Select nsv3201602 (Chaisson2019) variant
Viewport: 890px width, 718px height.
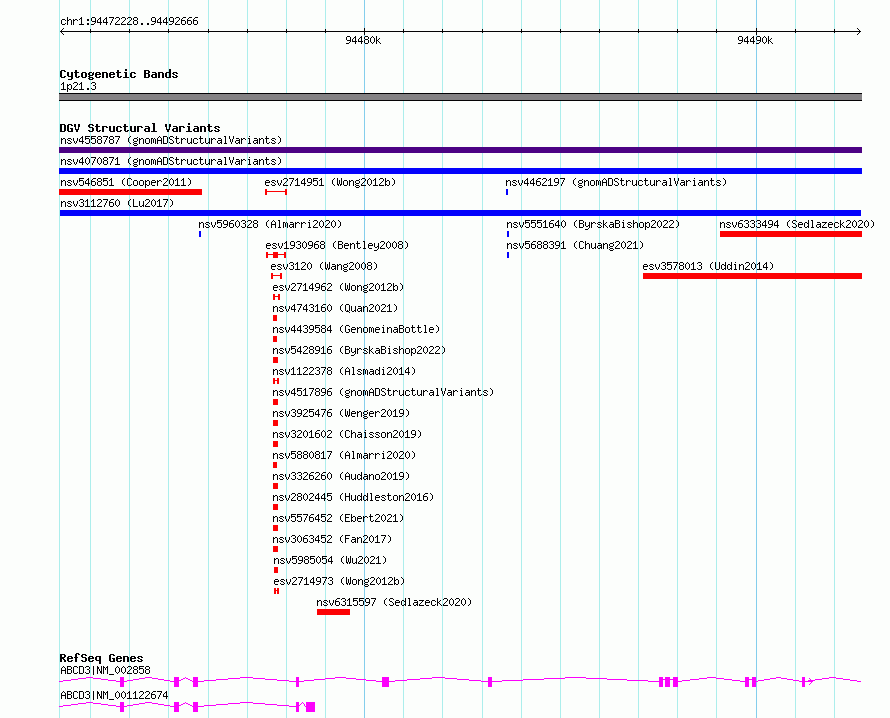pos(347,434)
